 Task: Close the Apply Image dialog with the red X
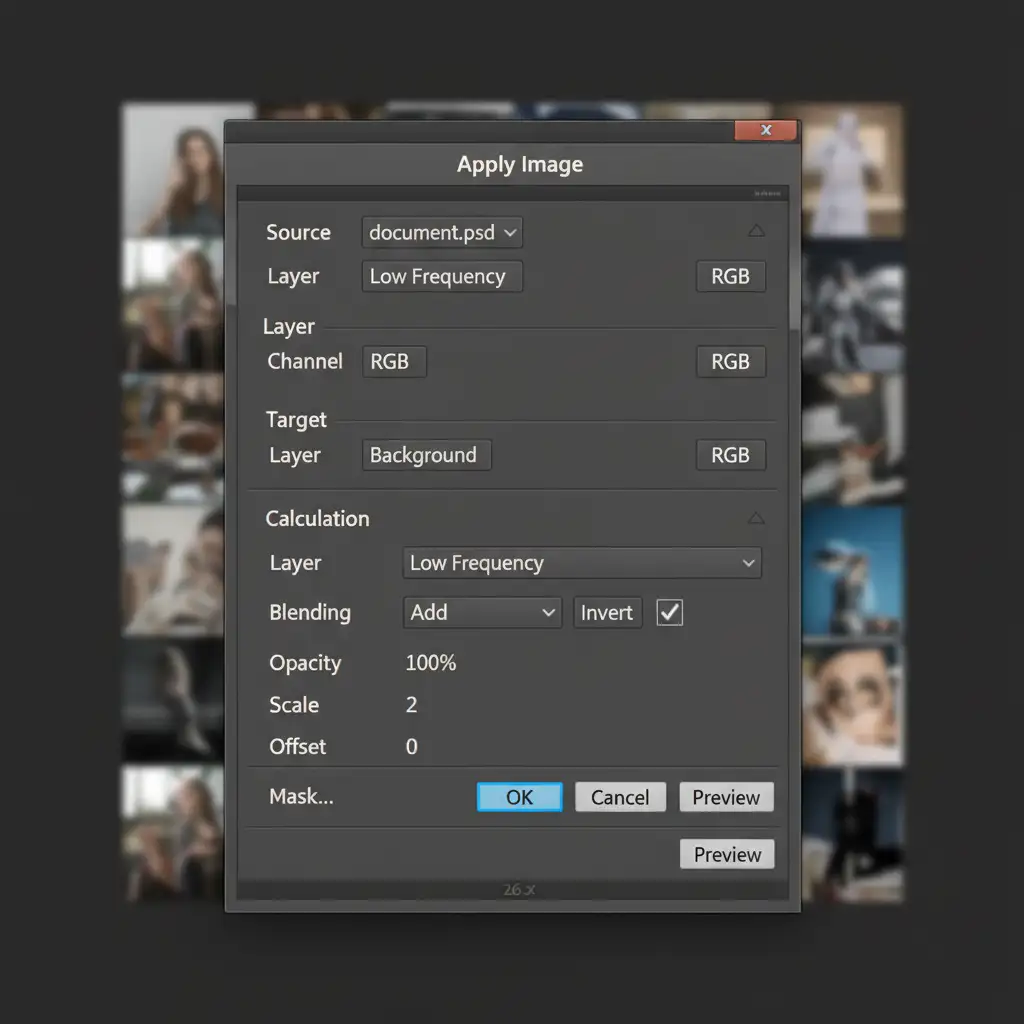pyautogui.click(x=765, y=130)
